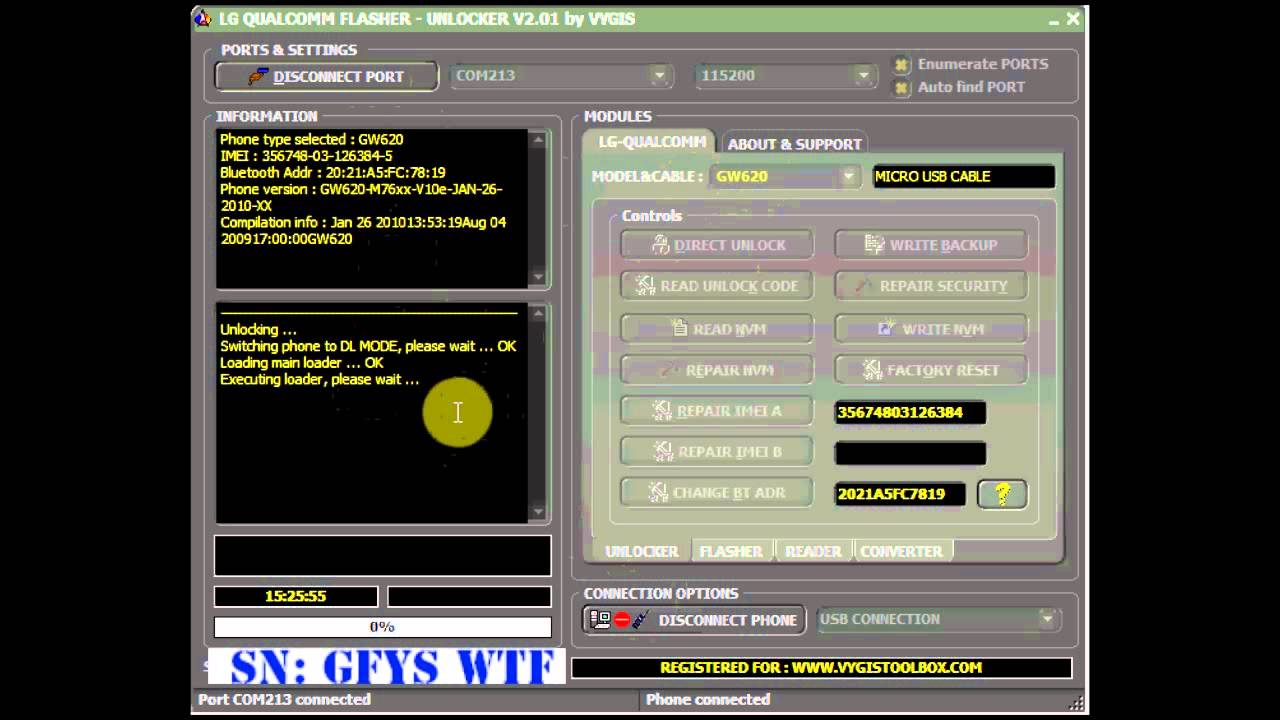
Task: Switch to UNLOCKER tab
Action: [x=641, y=551]
